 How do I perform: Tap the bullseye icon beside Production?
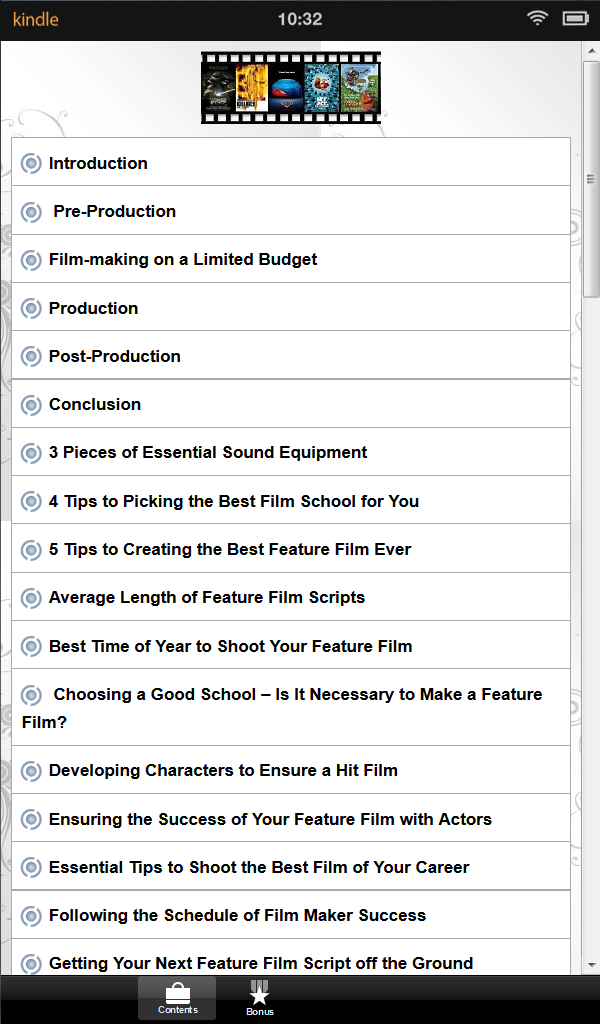(x=31, y=308)
